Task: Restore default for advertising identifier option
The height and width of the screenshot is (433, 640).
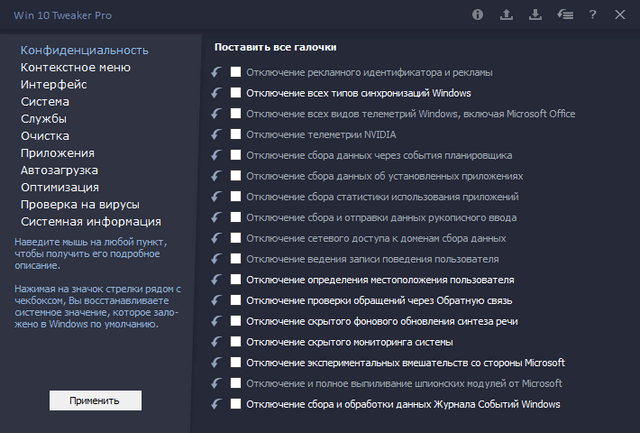Action: coord(217,72)
